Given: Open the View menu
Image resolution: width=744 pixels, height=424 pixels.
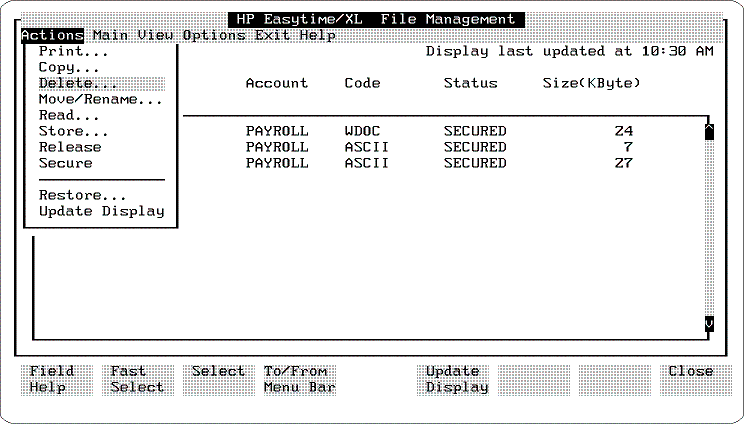Looking at the screenshot, I should point(156,36).
